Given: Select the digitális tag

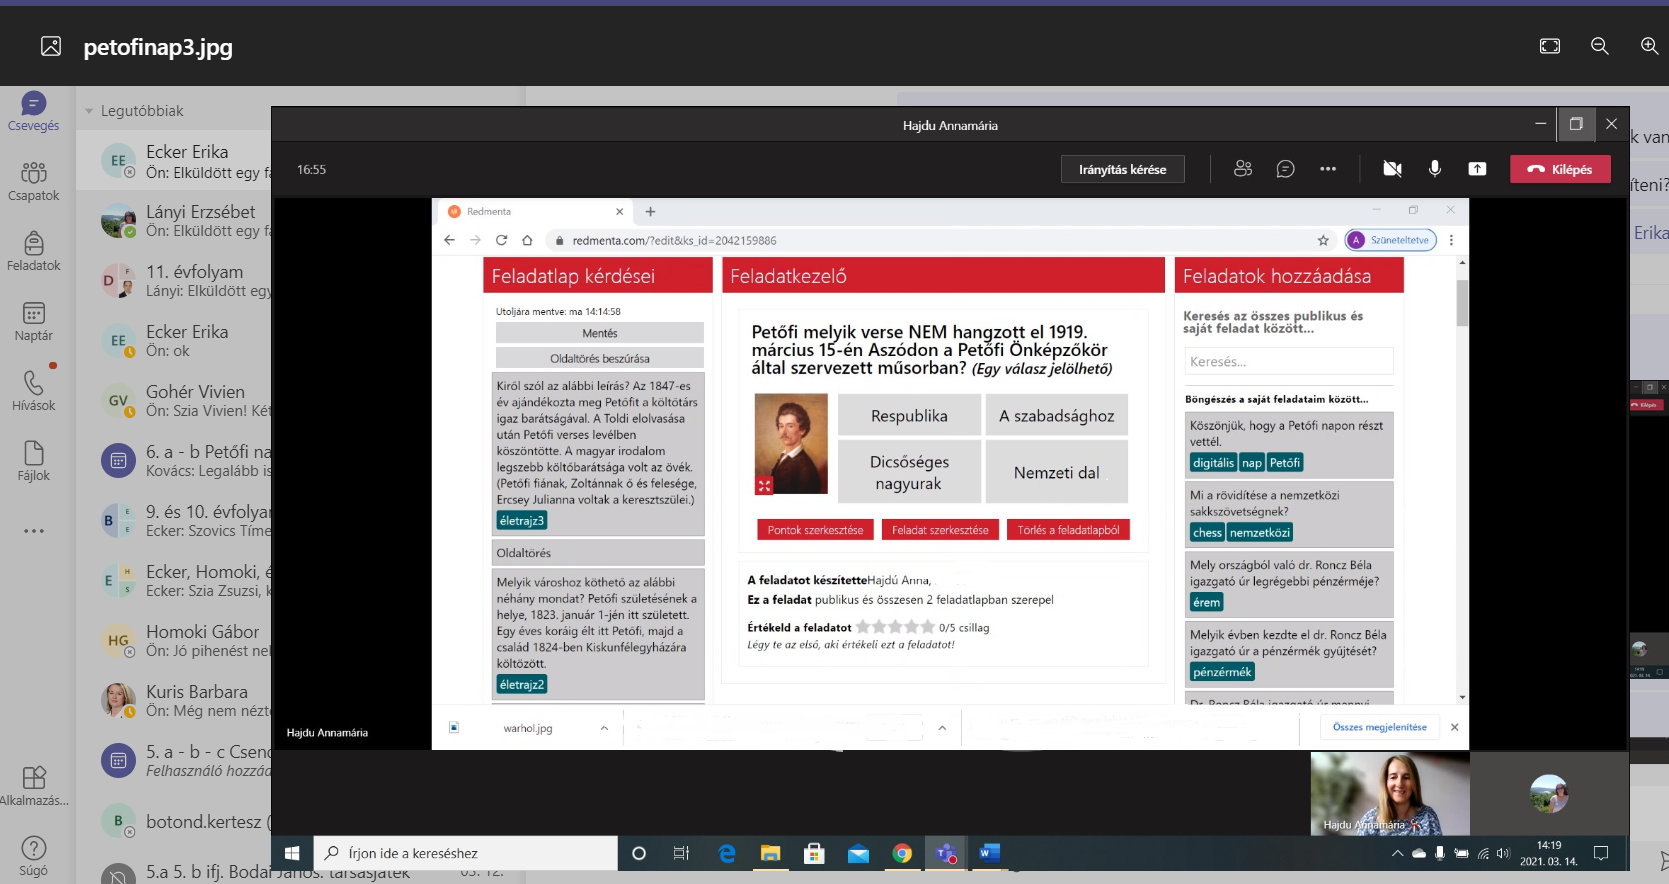Looking at the screenshot, I should pyautogui.click(x=1213, y=463).
